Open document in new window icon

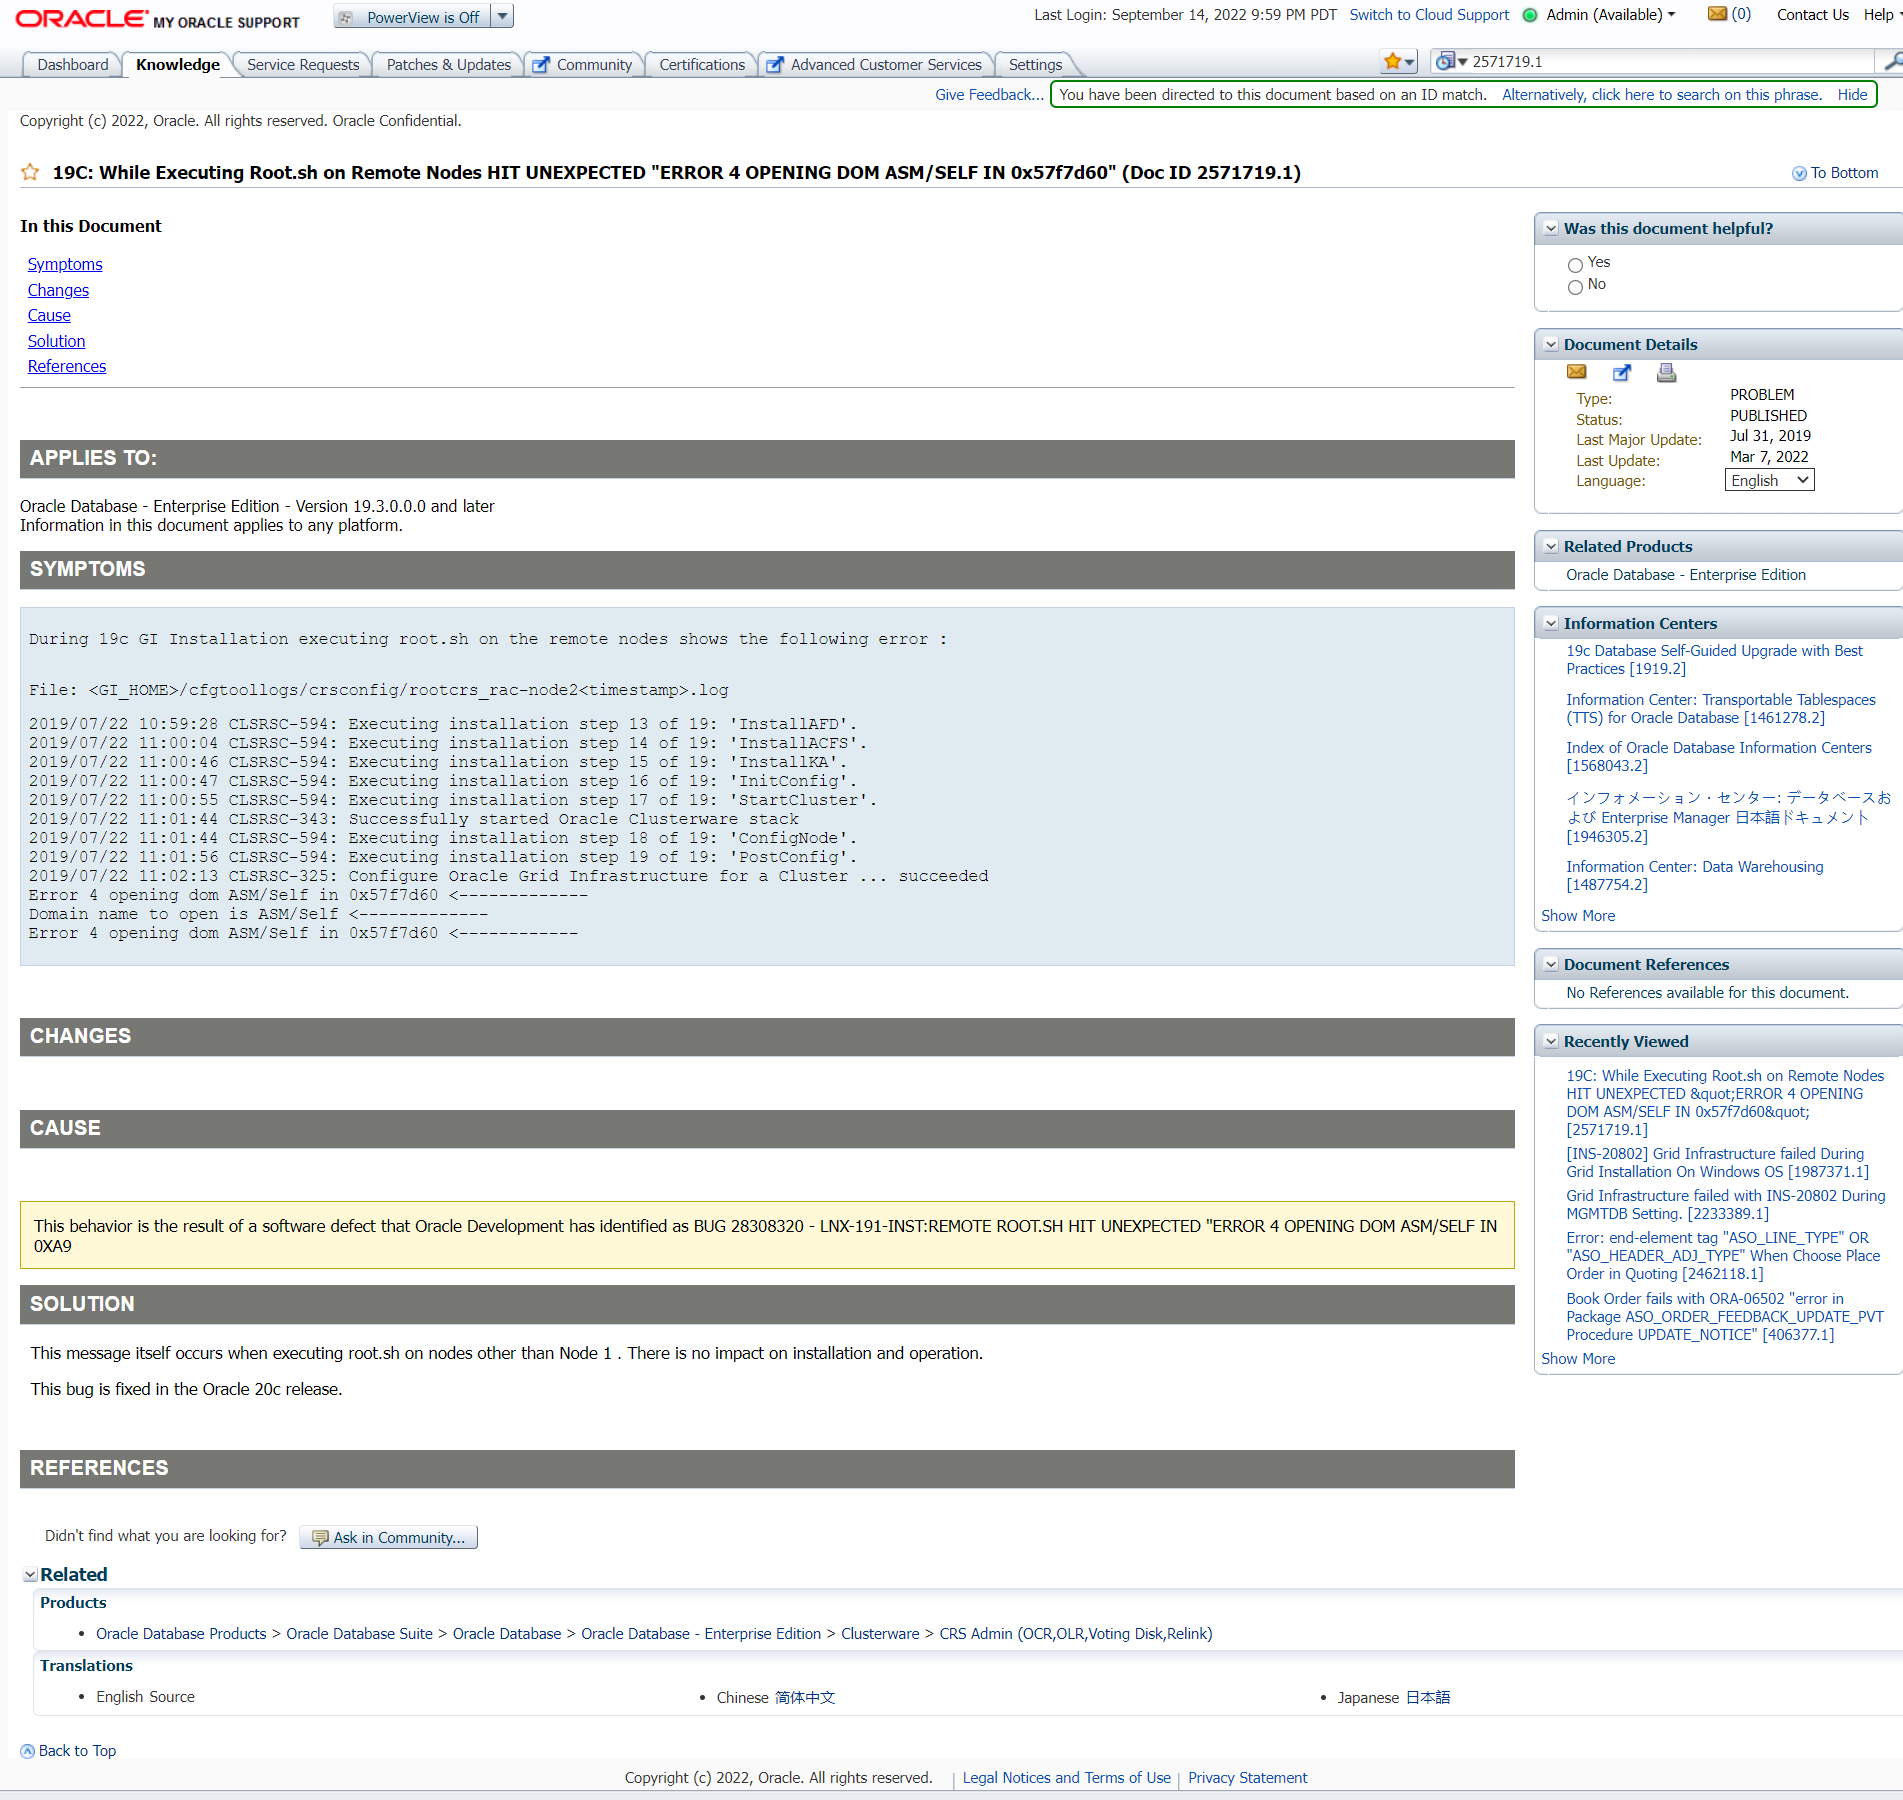pyautogui.click(x=1622, y=372)
